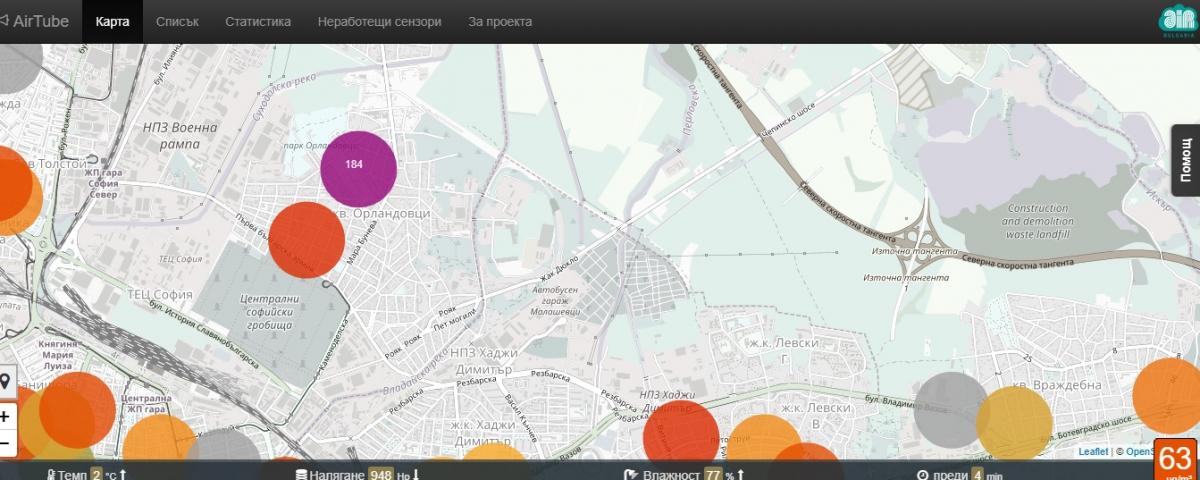The width and height of the screenshot is (1200, 480).
Task: Click the НПЗ Военна рампа label
Action: point(180,134)
